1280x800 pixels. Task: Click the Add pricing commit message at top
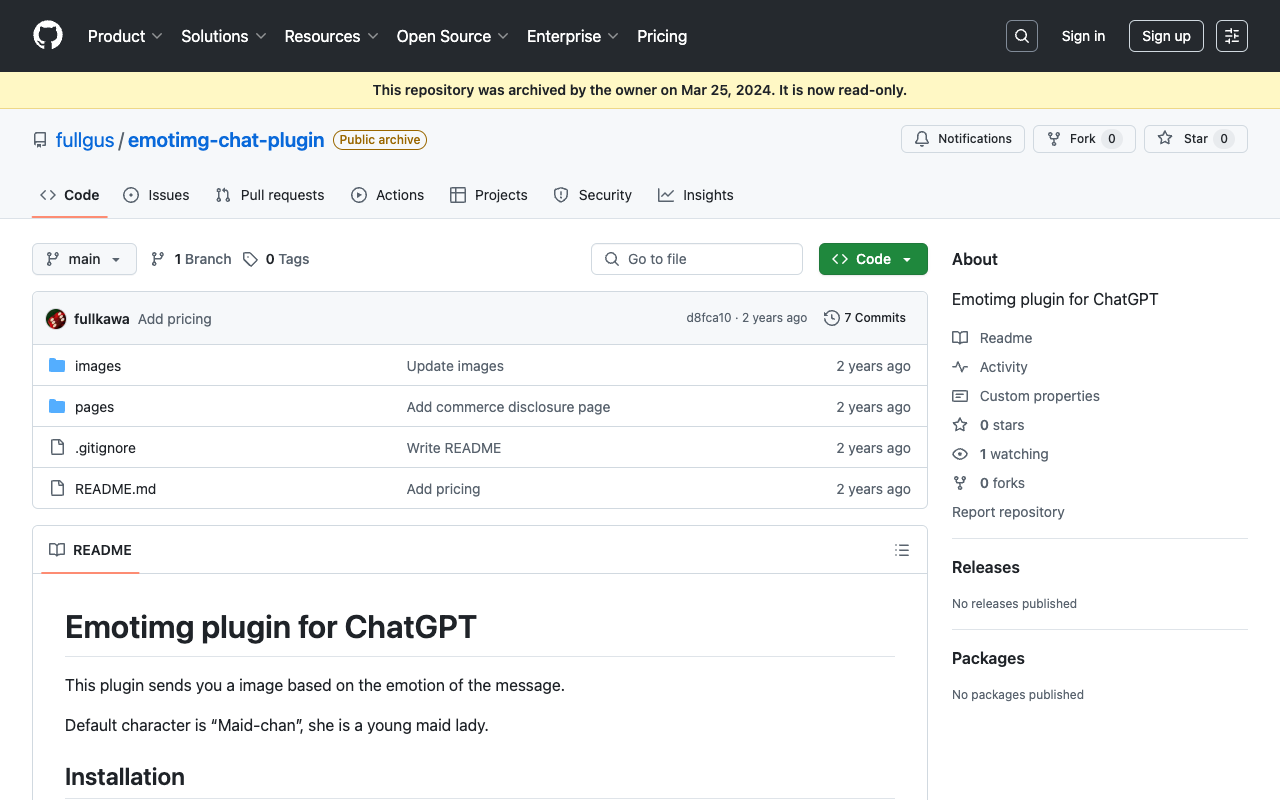tap(175, 319)
